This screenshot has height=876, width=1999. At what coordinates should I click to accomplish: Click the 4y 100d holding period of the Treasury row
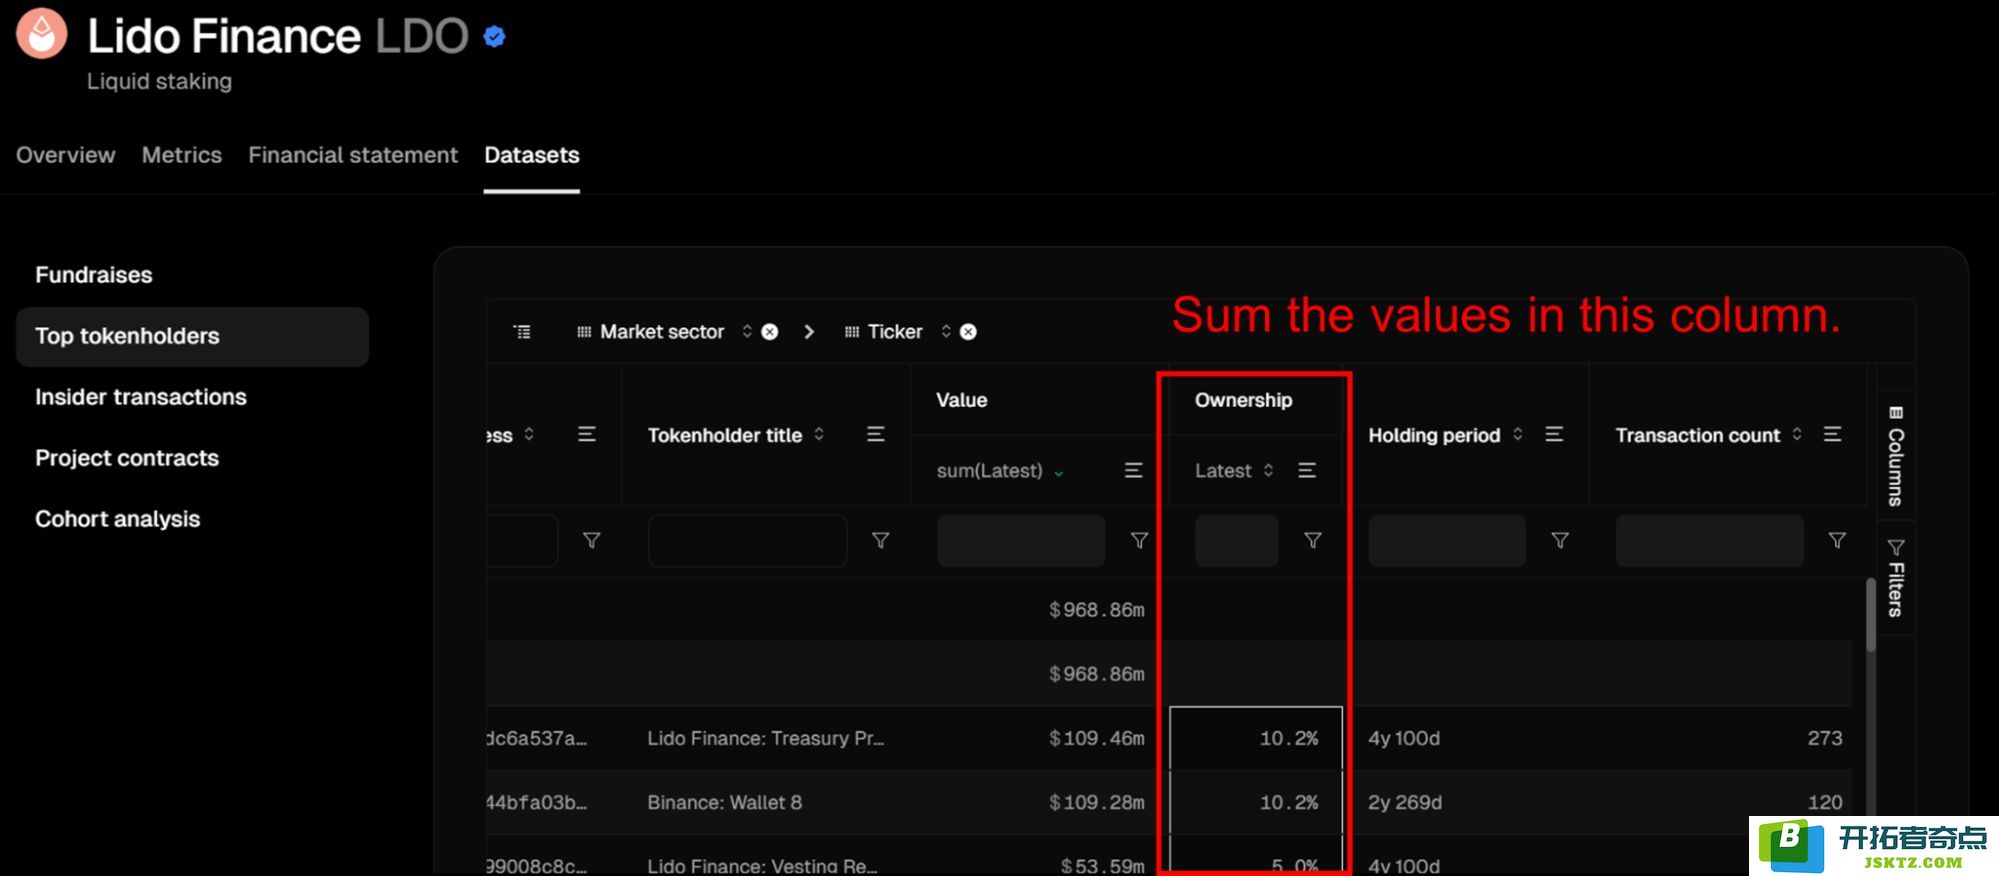point(1404,738)
